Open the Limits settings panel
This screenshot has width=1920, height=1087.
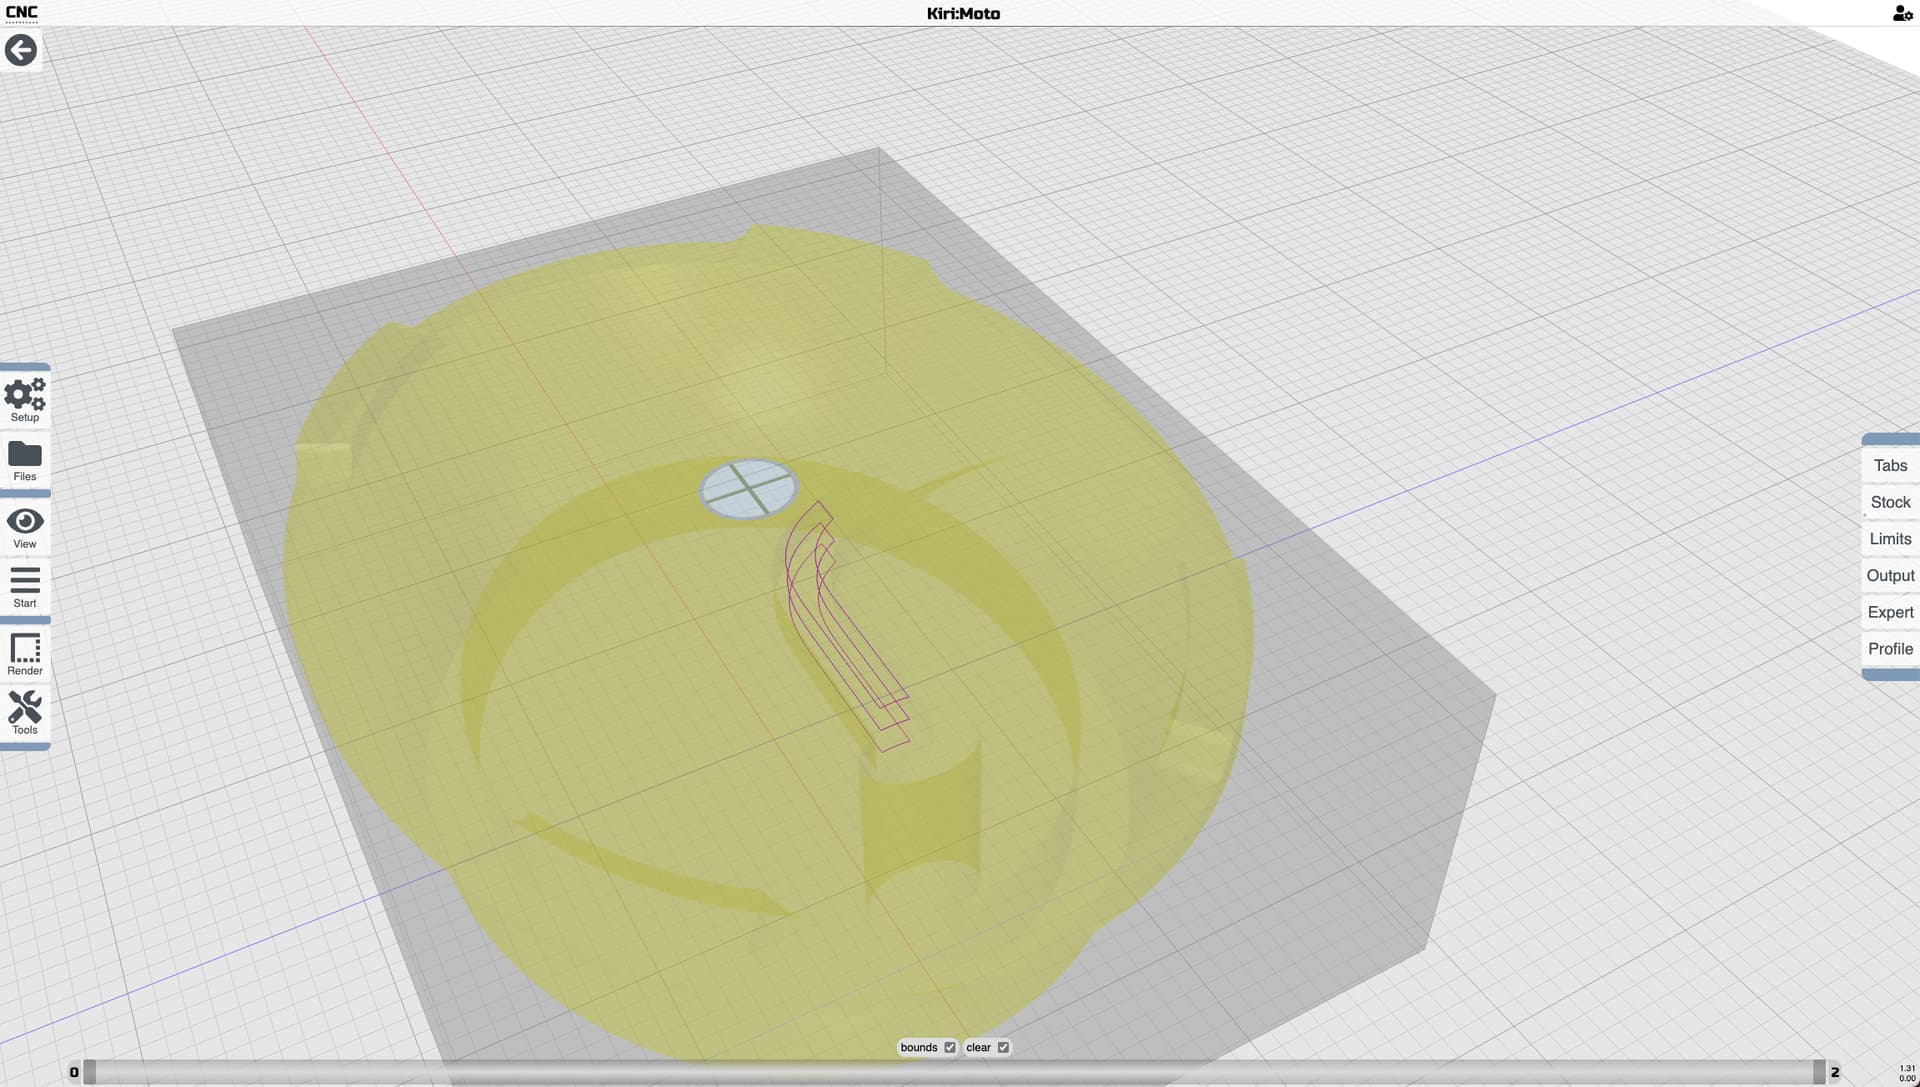pos(1890,539)
